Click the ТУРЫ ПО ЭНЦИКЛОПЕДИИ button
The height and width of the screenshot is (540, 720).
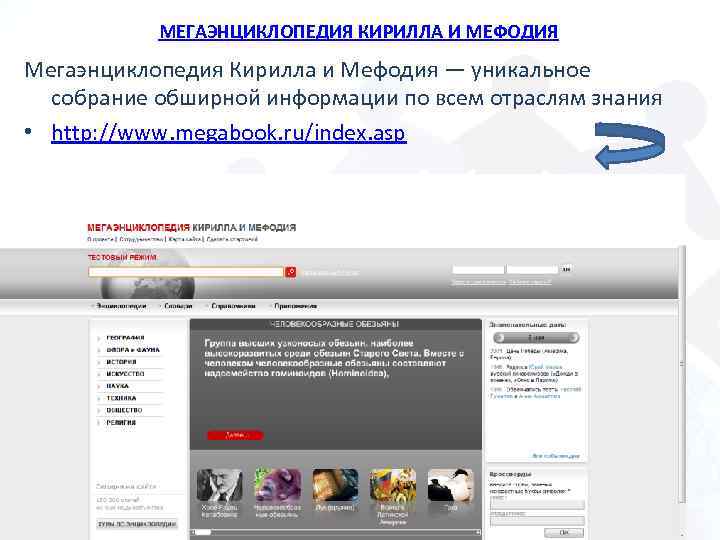137,523
